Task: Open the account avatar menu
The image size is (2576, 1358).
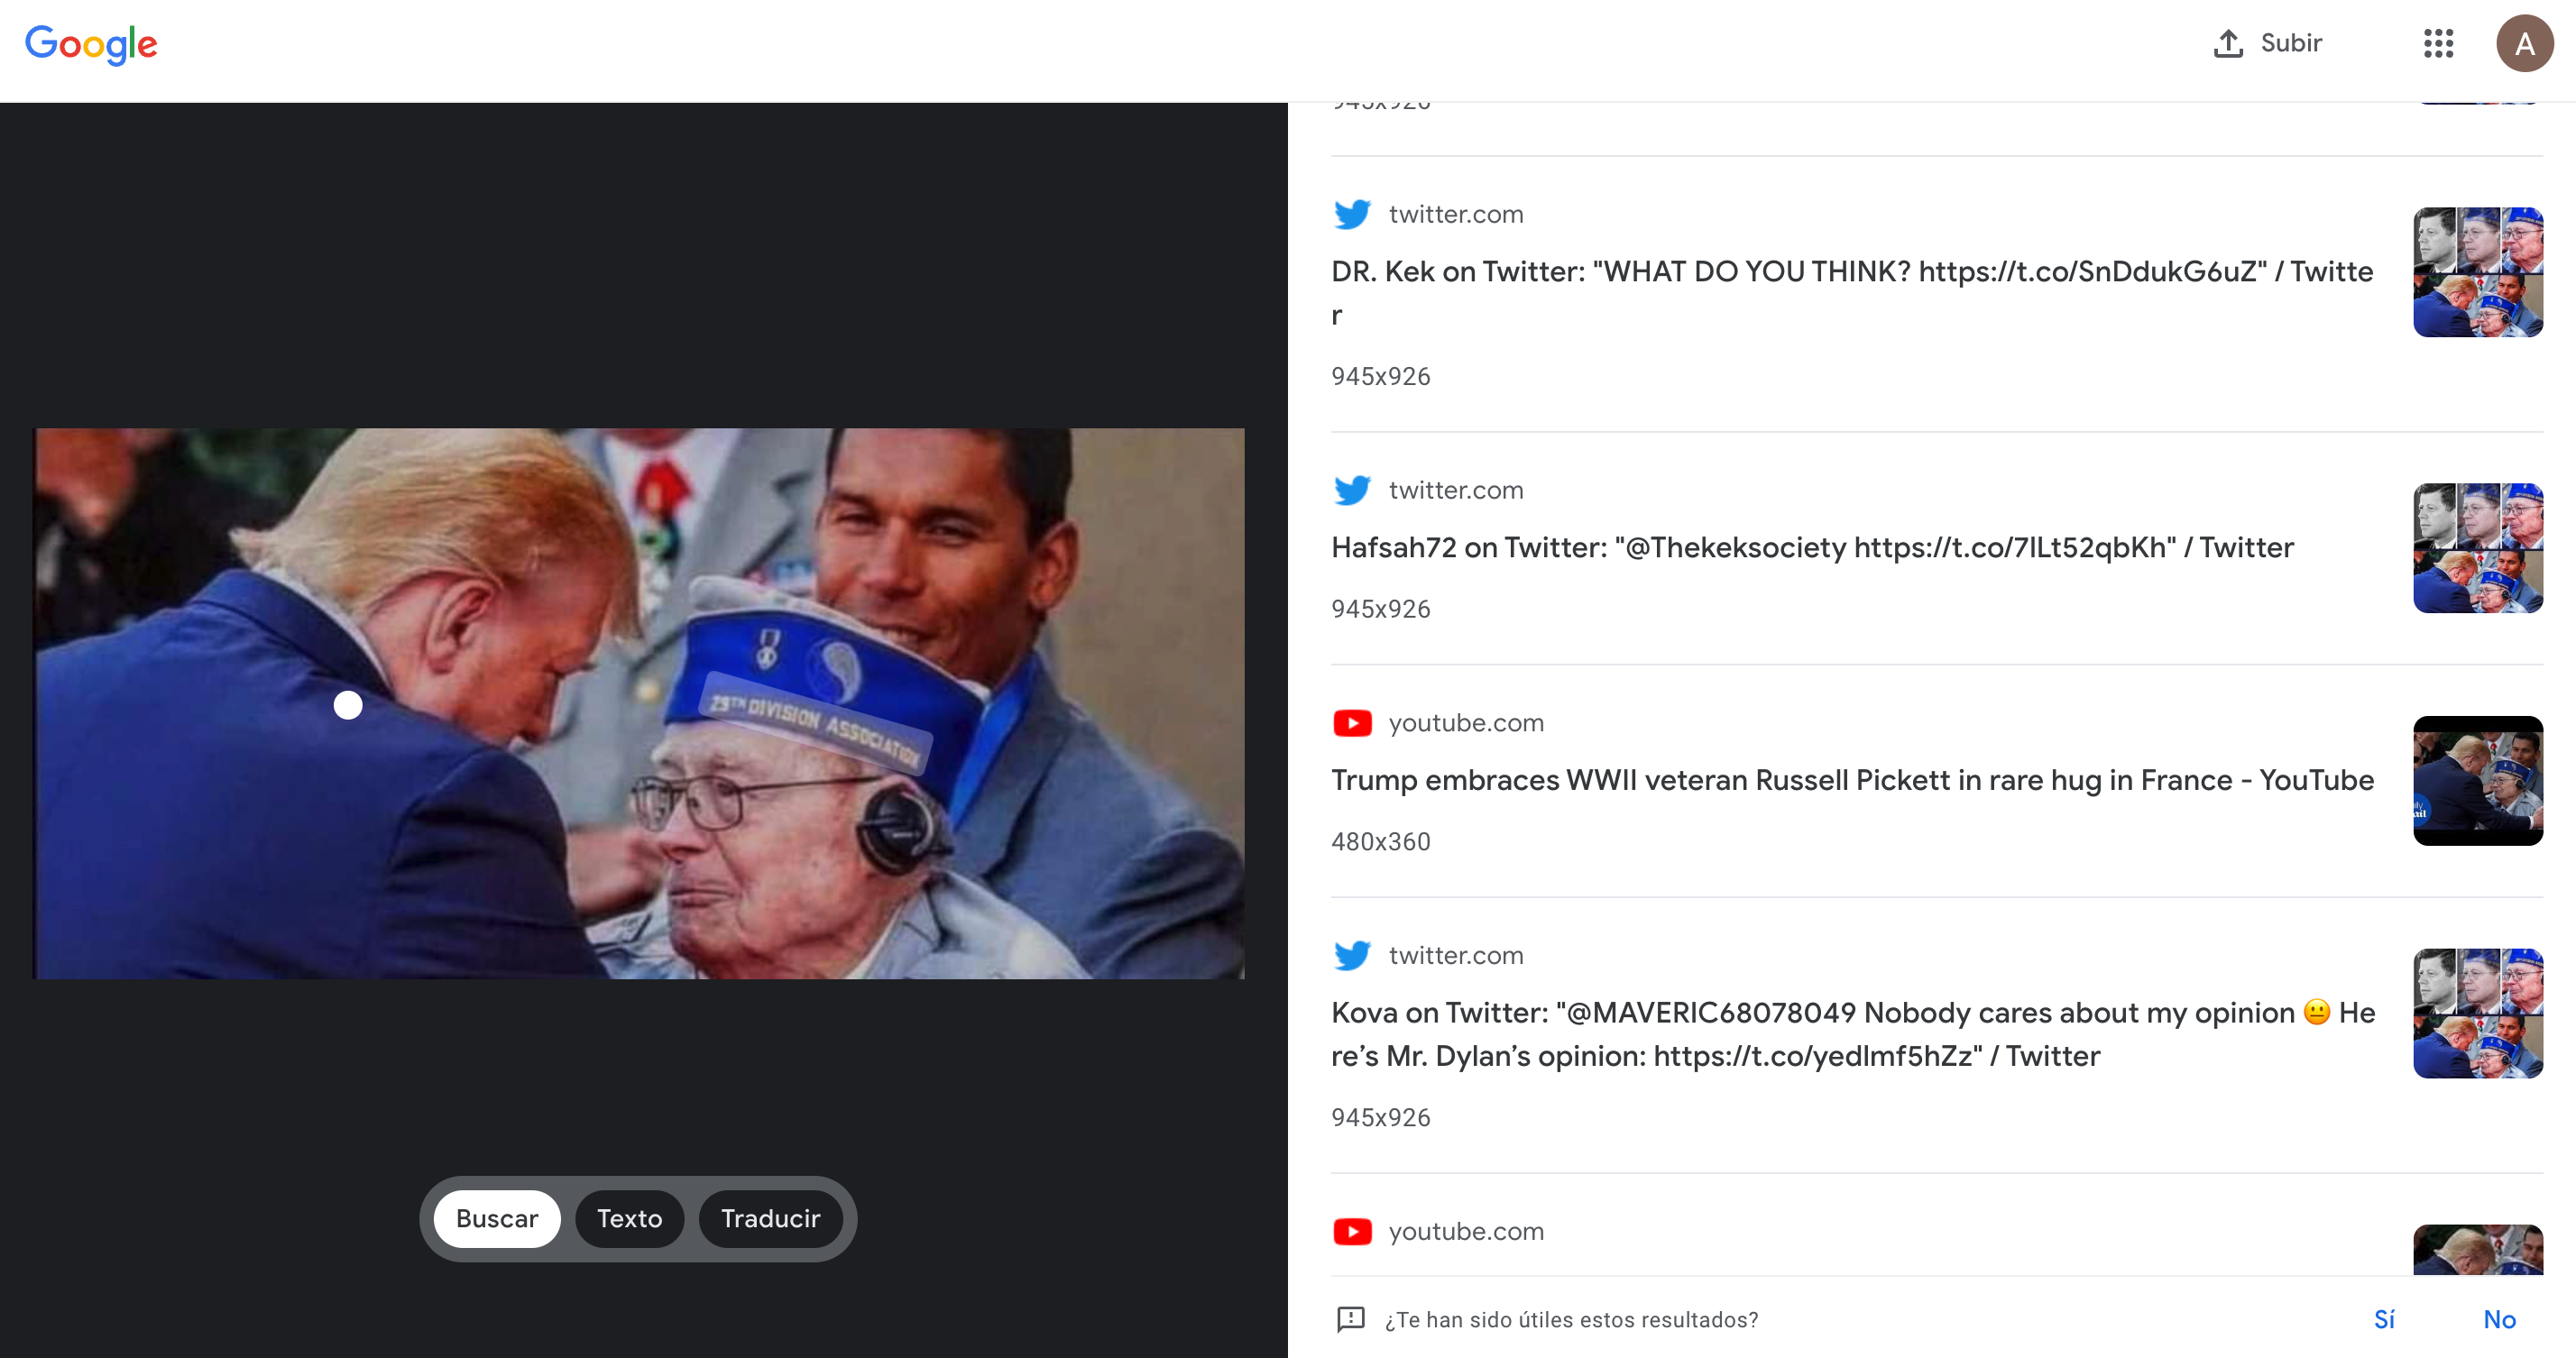Action: pyautogui.click(x=2524, y=44)
